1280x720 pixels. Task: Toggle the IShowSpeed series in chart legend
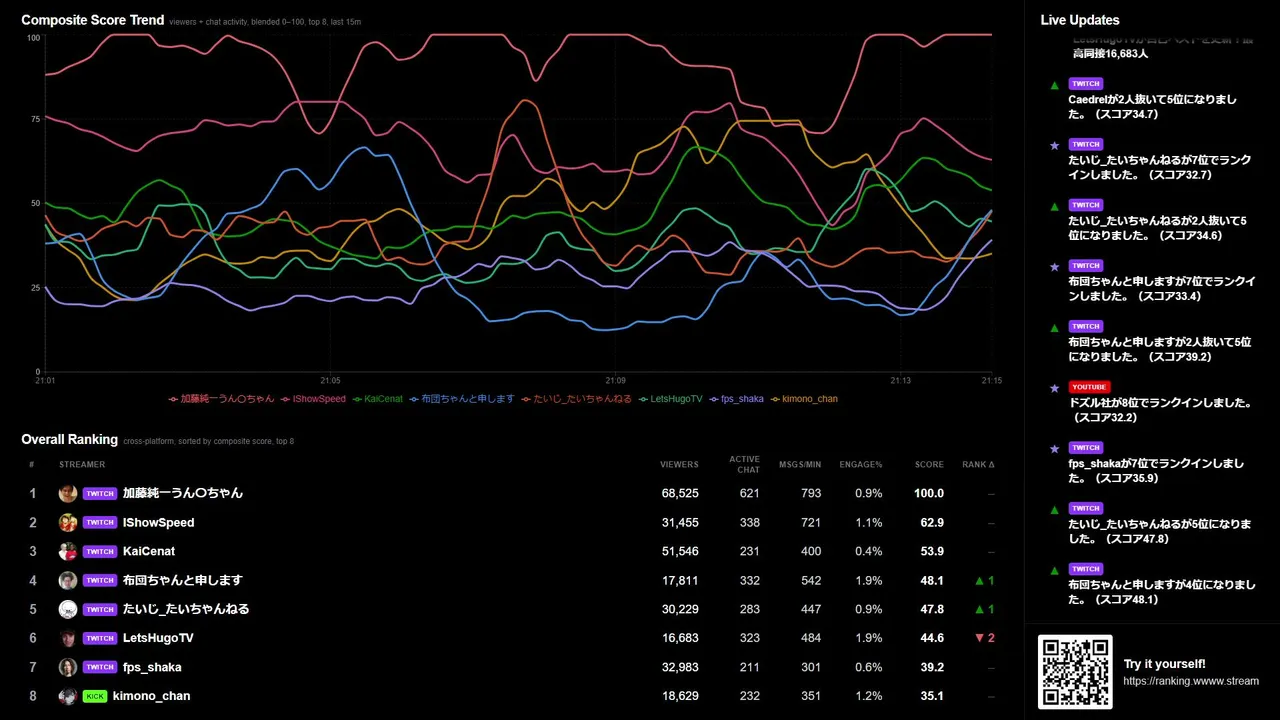point(313,399)
